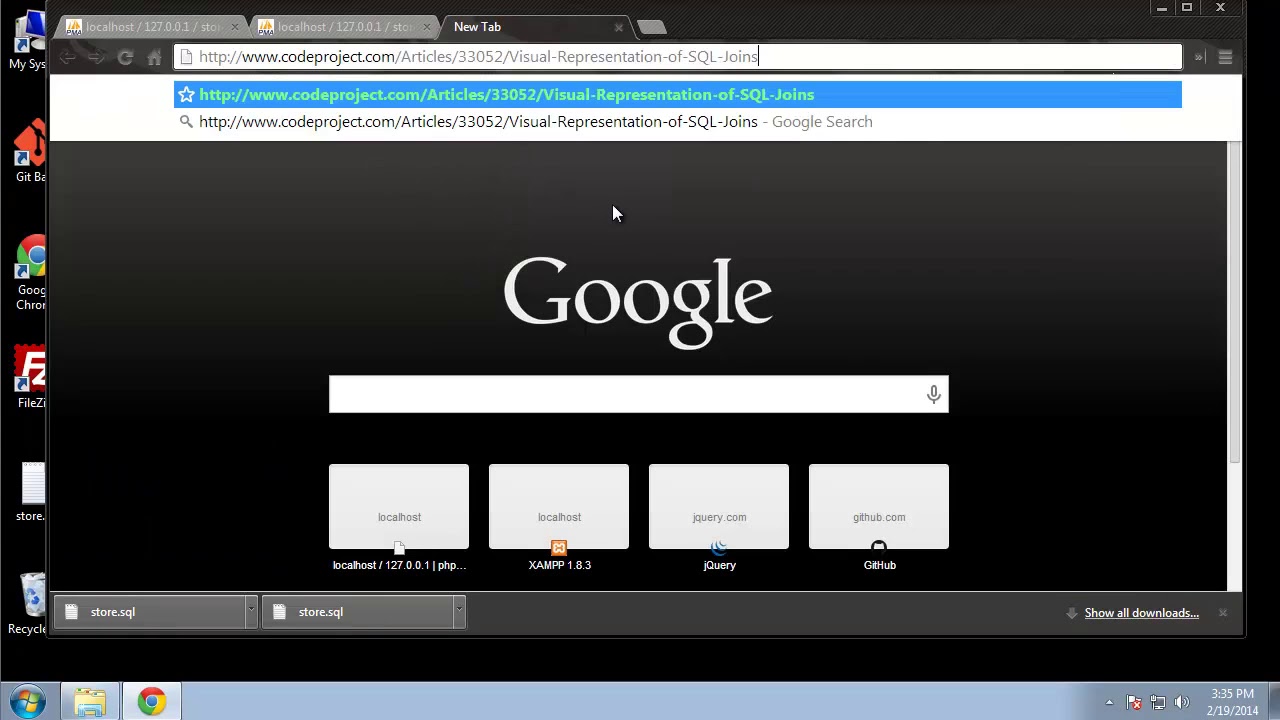Viewport: 1280px width, 720px height.
Task: Reload the current page
Action: pyautogui.click(x=125, y=57)
